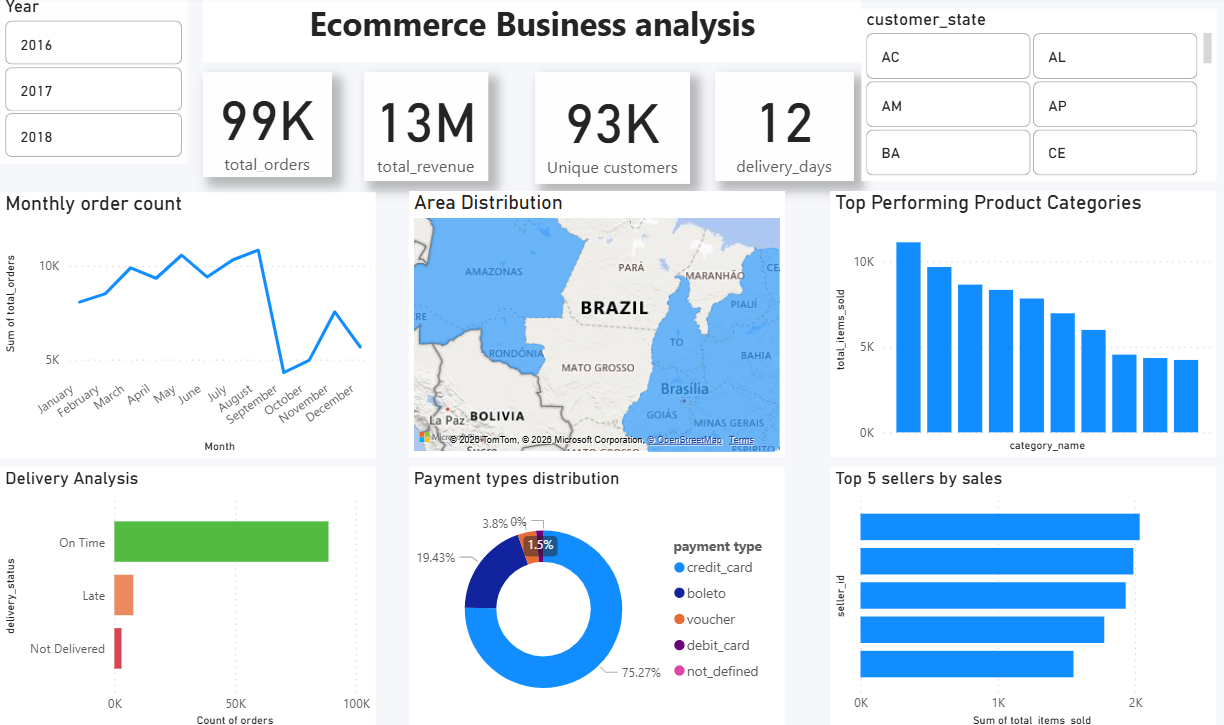Click the Year slicer header
1224x725 pixels.
[x=22, y=7]
